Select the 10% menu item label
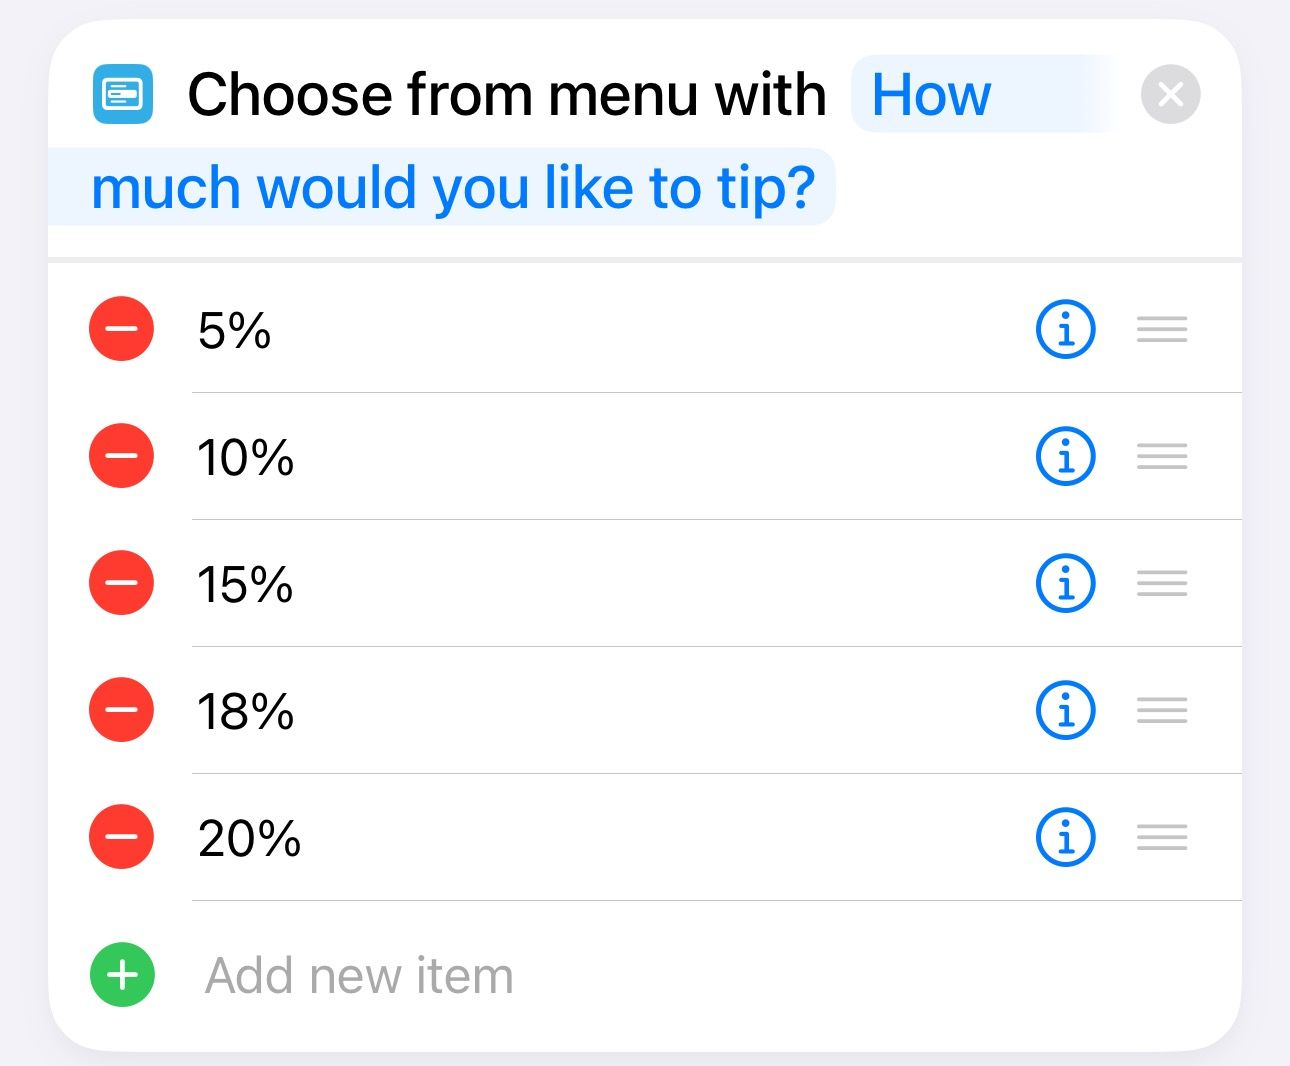This screenshot has width=1290, height=1066. coord(245,458)
